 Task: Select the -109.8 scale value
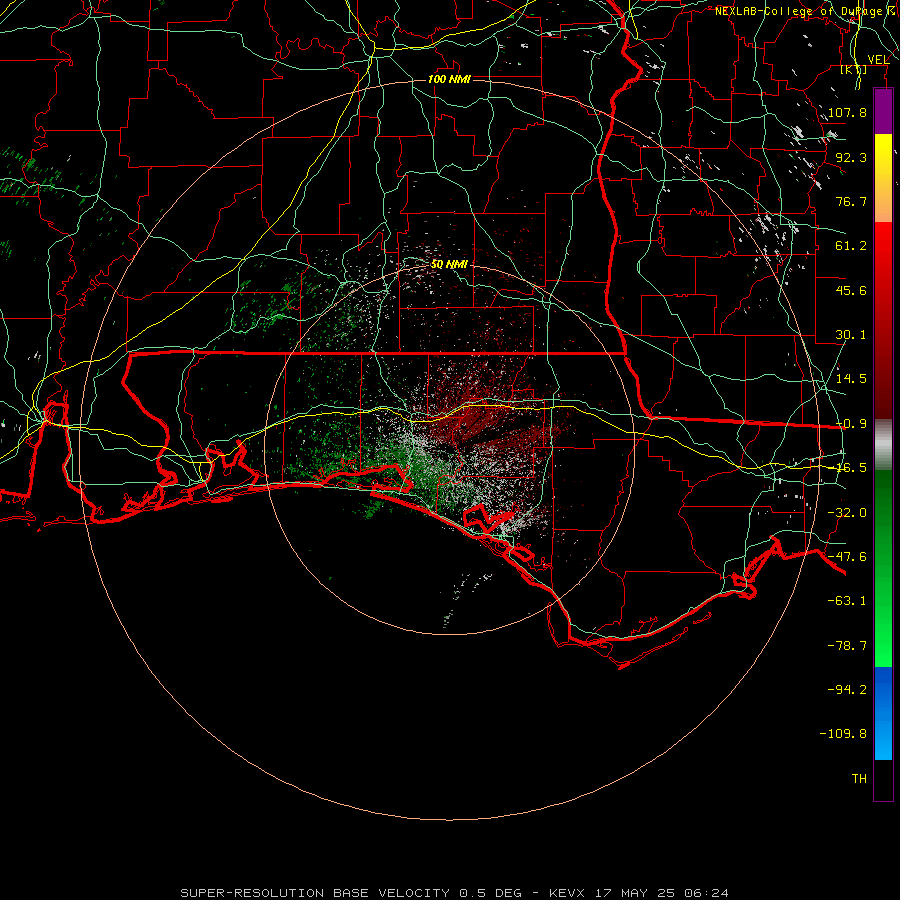[x=843, y=734]
